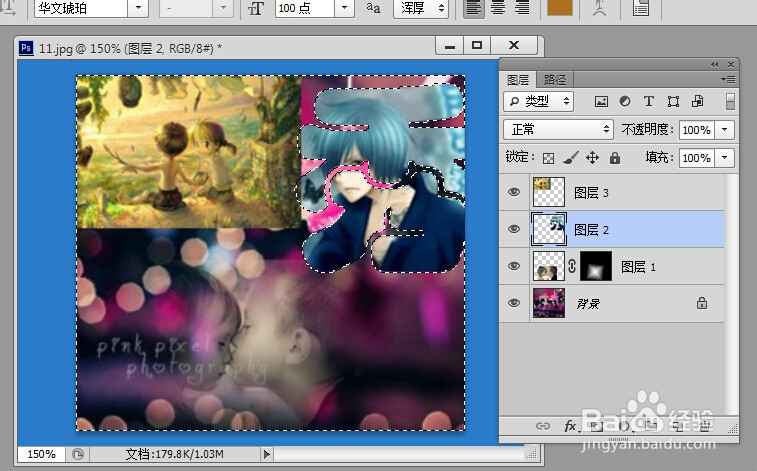Open 不透明度 opacity slider dropdown
The width and height of the screenshot is (757, 471).
[x=724, y=130]
